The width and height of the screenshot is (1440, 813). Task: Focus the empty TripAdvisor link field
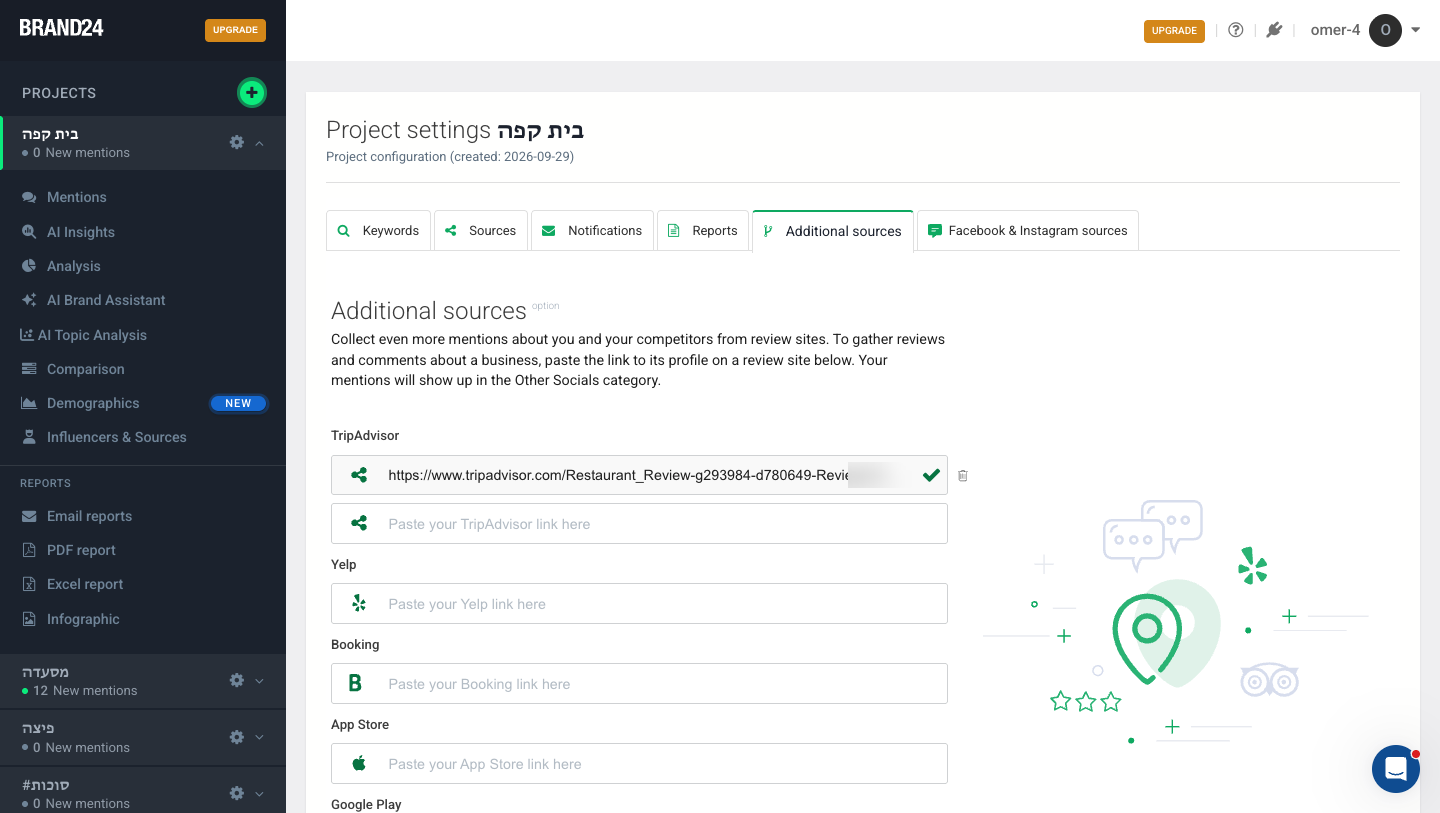(x=639, y=524)
